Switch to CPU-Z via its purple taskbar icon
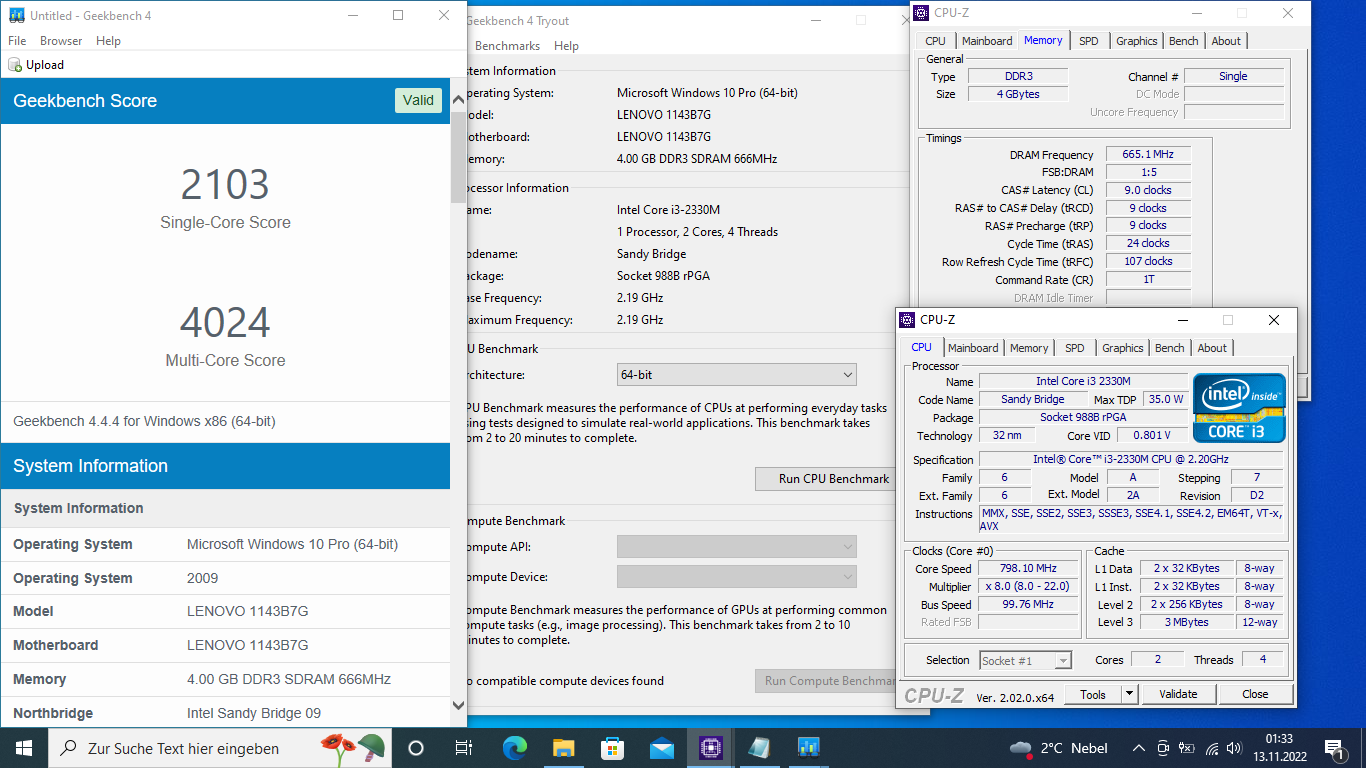 pyautogui.click(x=711, y=748)
